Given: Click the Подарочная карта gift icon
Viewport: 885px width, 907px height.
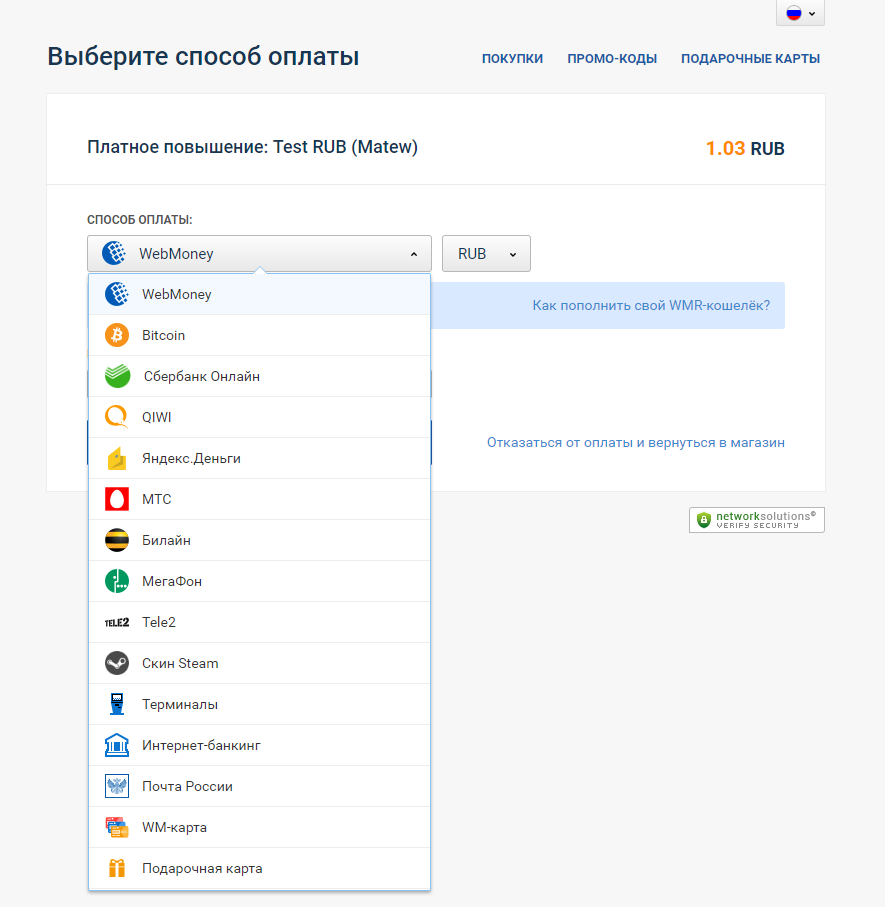Looking at the screenshot, I should pyautogui.click(x=117, y=868).
